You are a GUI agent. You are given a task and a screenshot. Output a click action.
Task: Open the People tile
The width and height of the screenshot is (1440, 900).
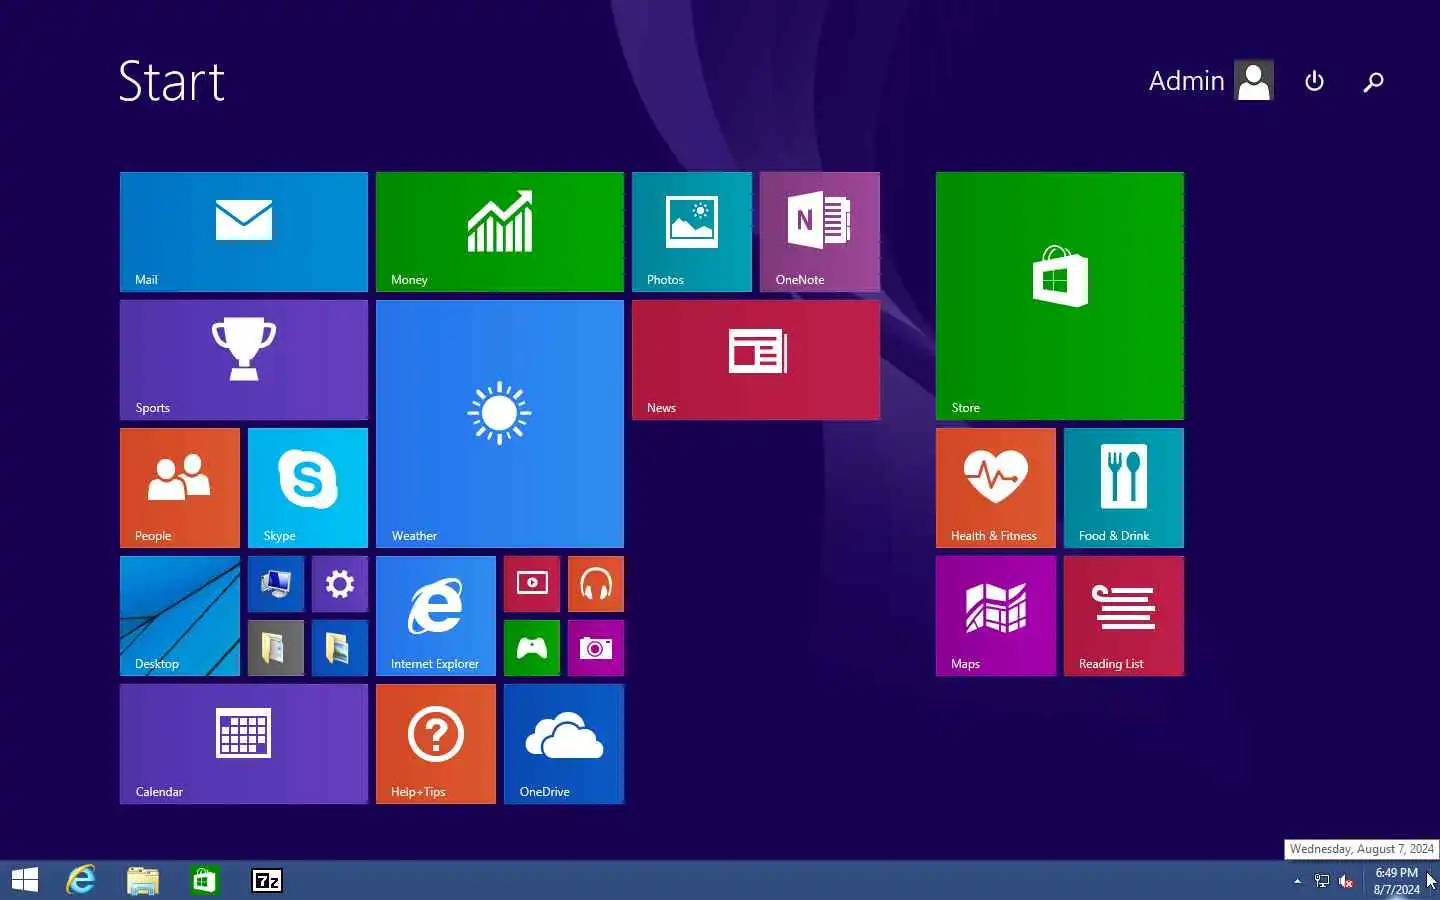pos(180,488)
